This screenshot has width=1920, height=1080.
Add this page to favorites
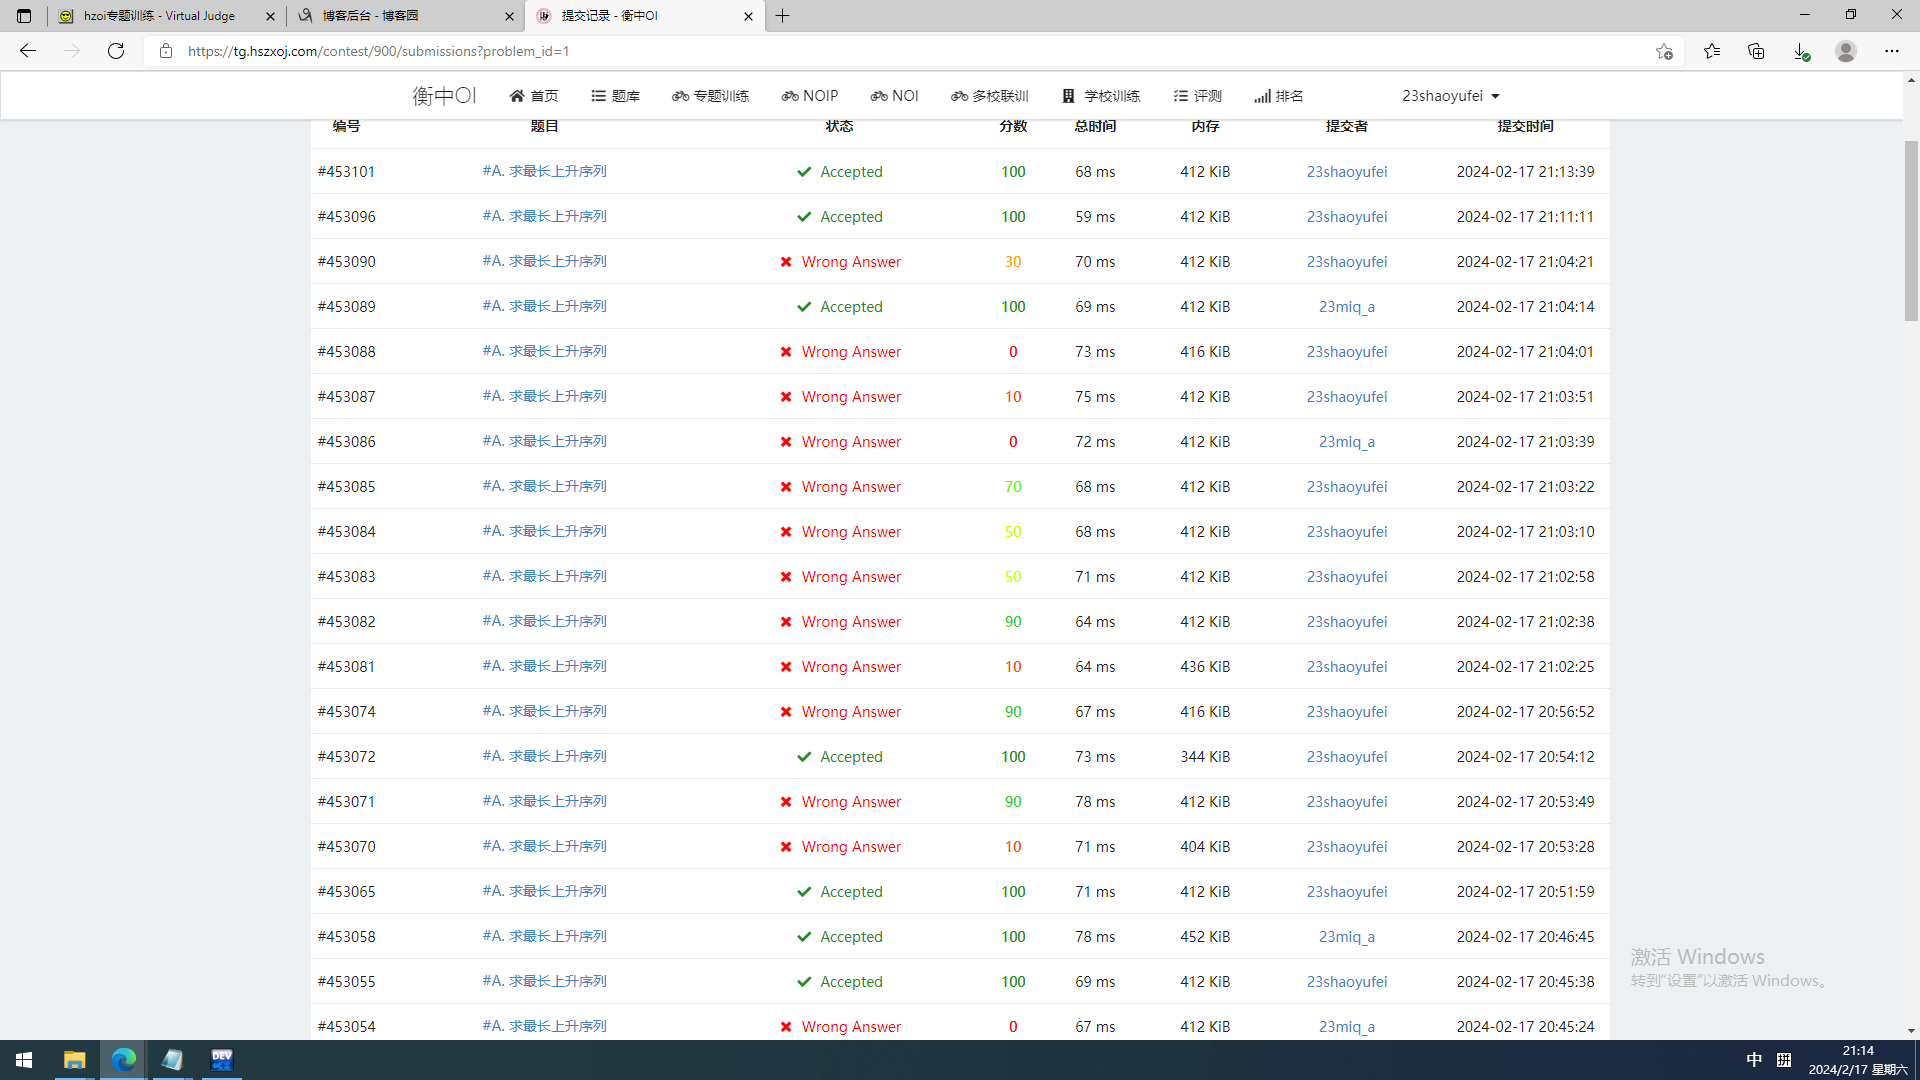pos(1664,51)
